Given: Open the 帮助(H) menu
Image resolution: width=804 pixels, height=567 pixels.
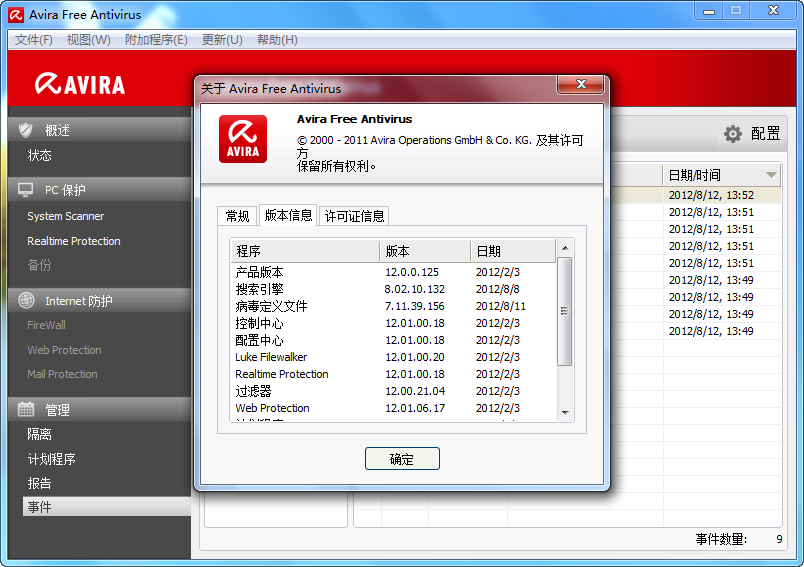Looking at the screenshot, I should tap(277, 40).
